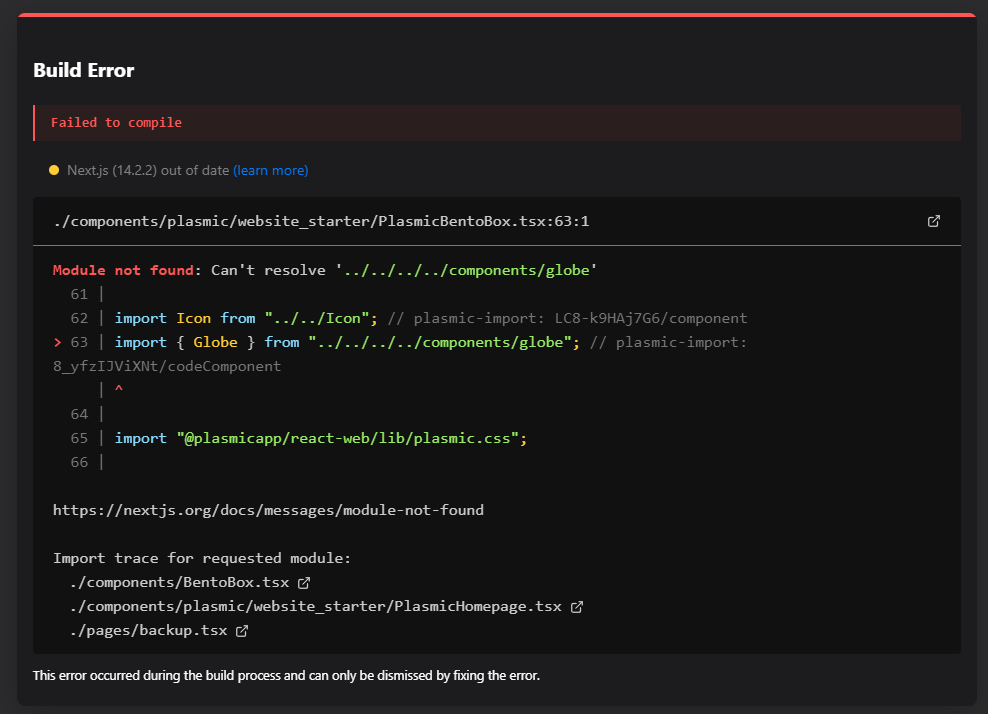Click the red arrow marker at line 63
This screenshot has width=988, height=714.
click(57, 342)
